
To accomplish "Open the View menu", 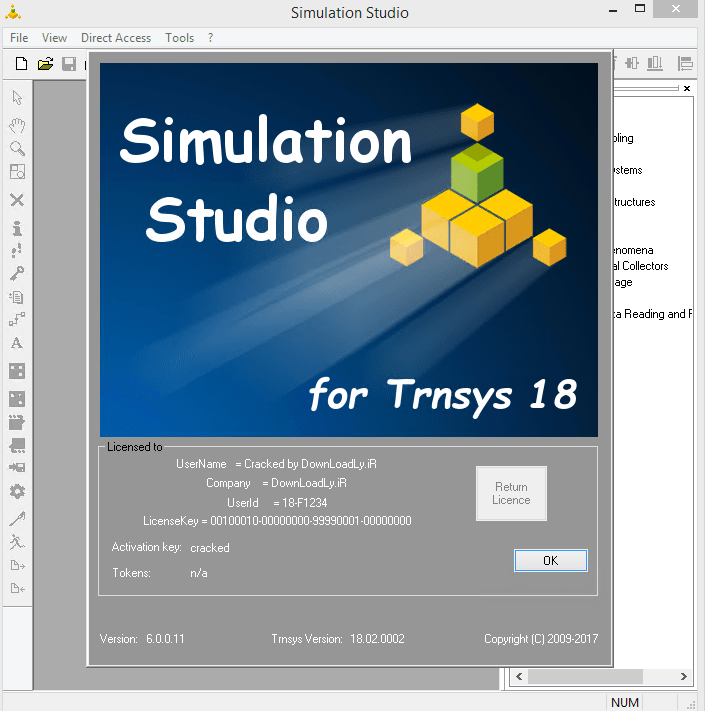I will [x=54, y=38].
